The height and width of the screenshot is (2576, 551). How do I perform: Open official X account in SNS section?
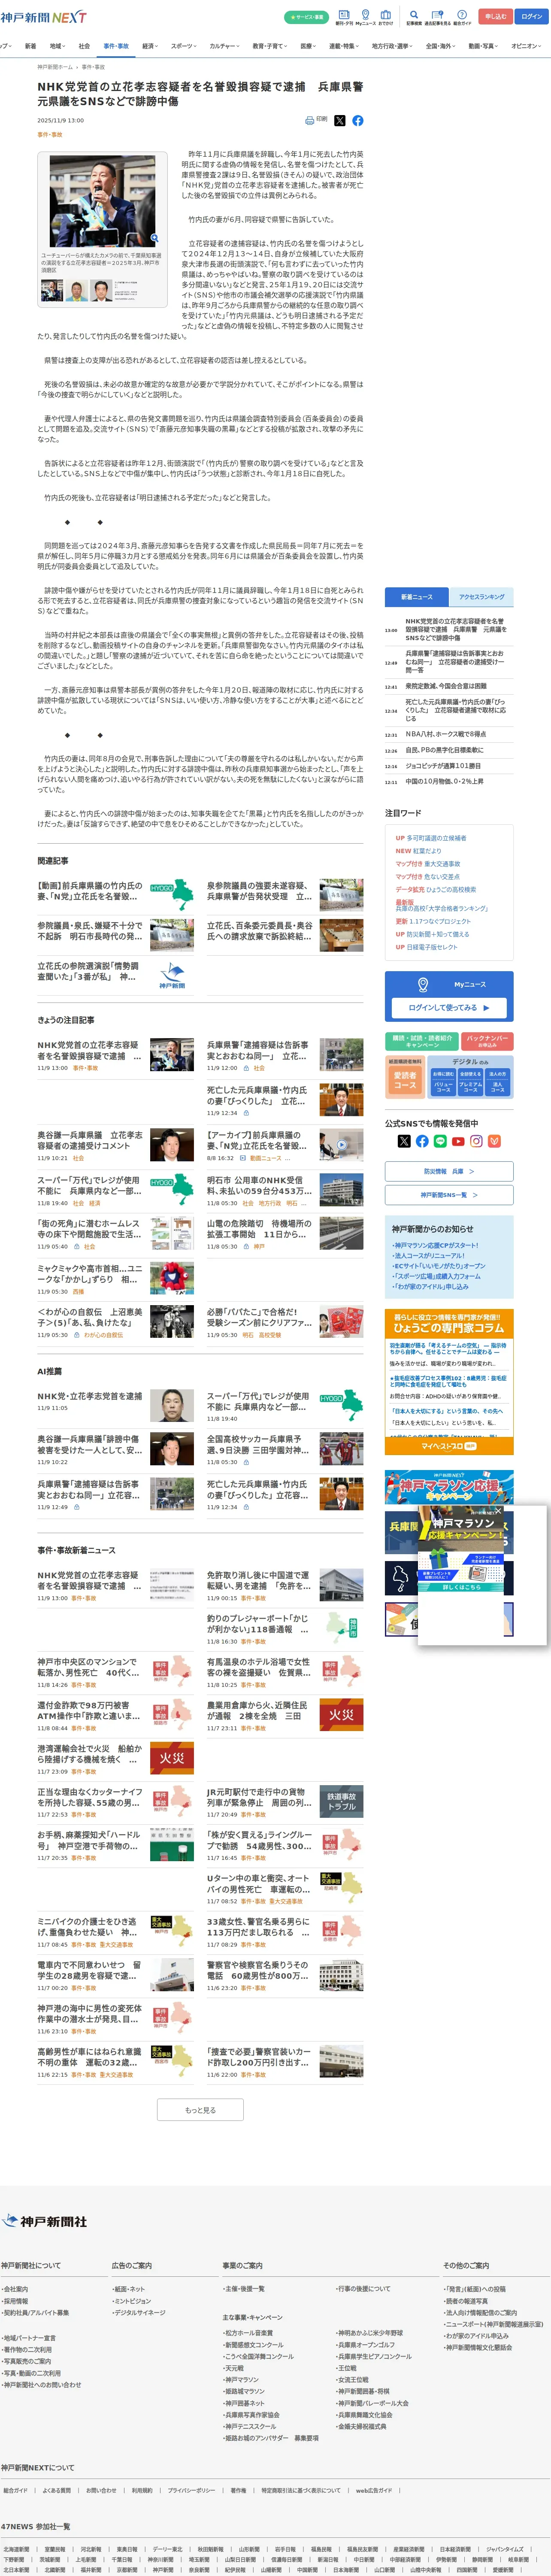pos(404,1141)
